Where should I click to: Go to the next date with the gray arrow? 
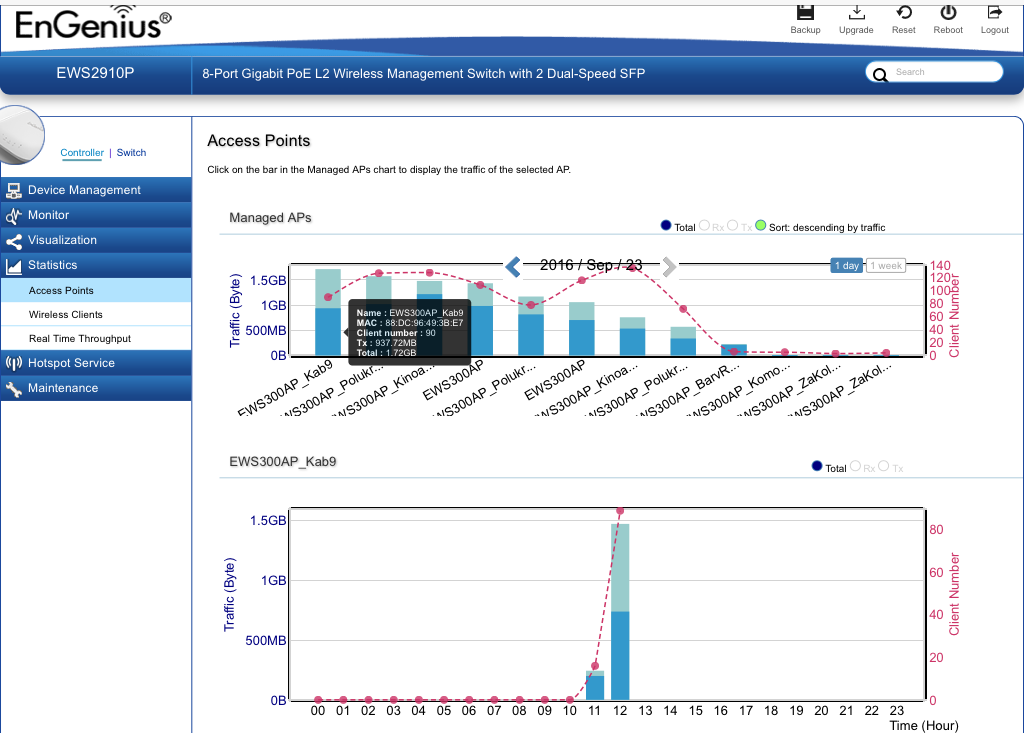point(669,267)
